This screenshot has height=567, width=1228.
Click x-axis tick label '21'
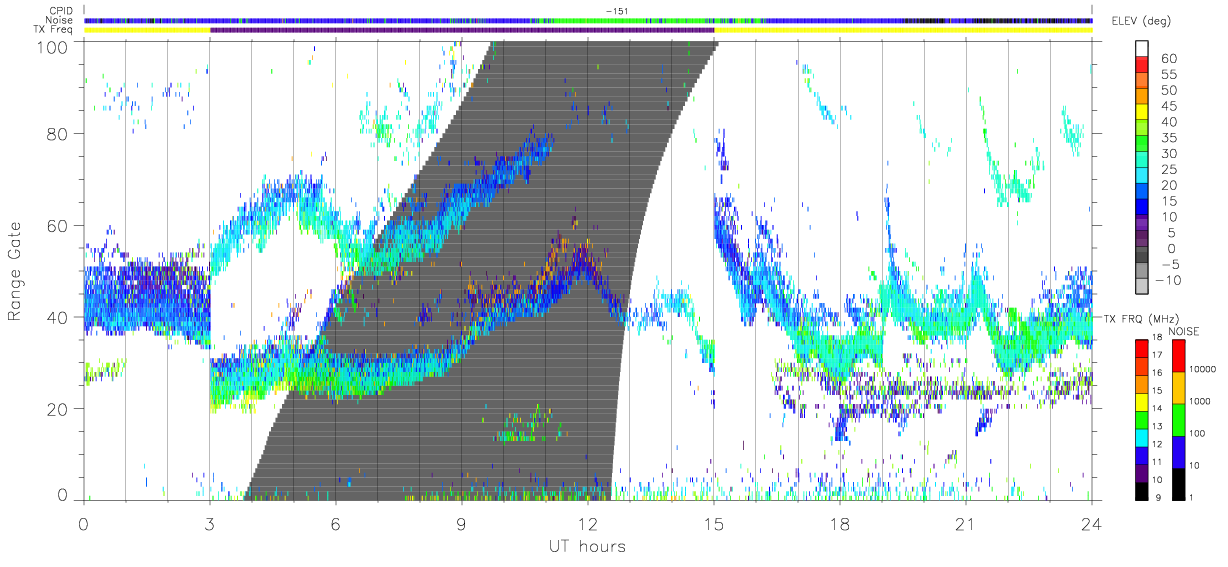966,524
